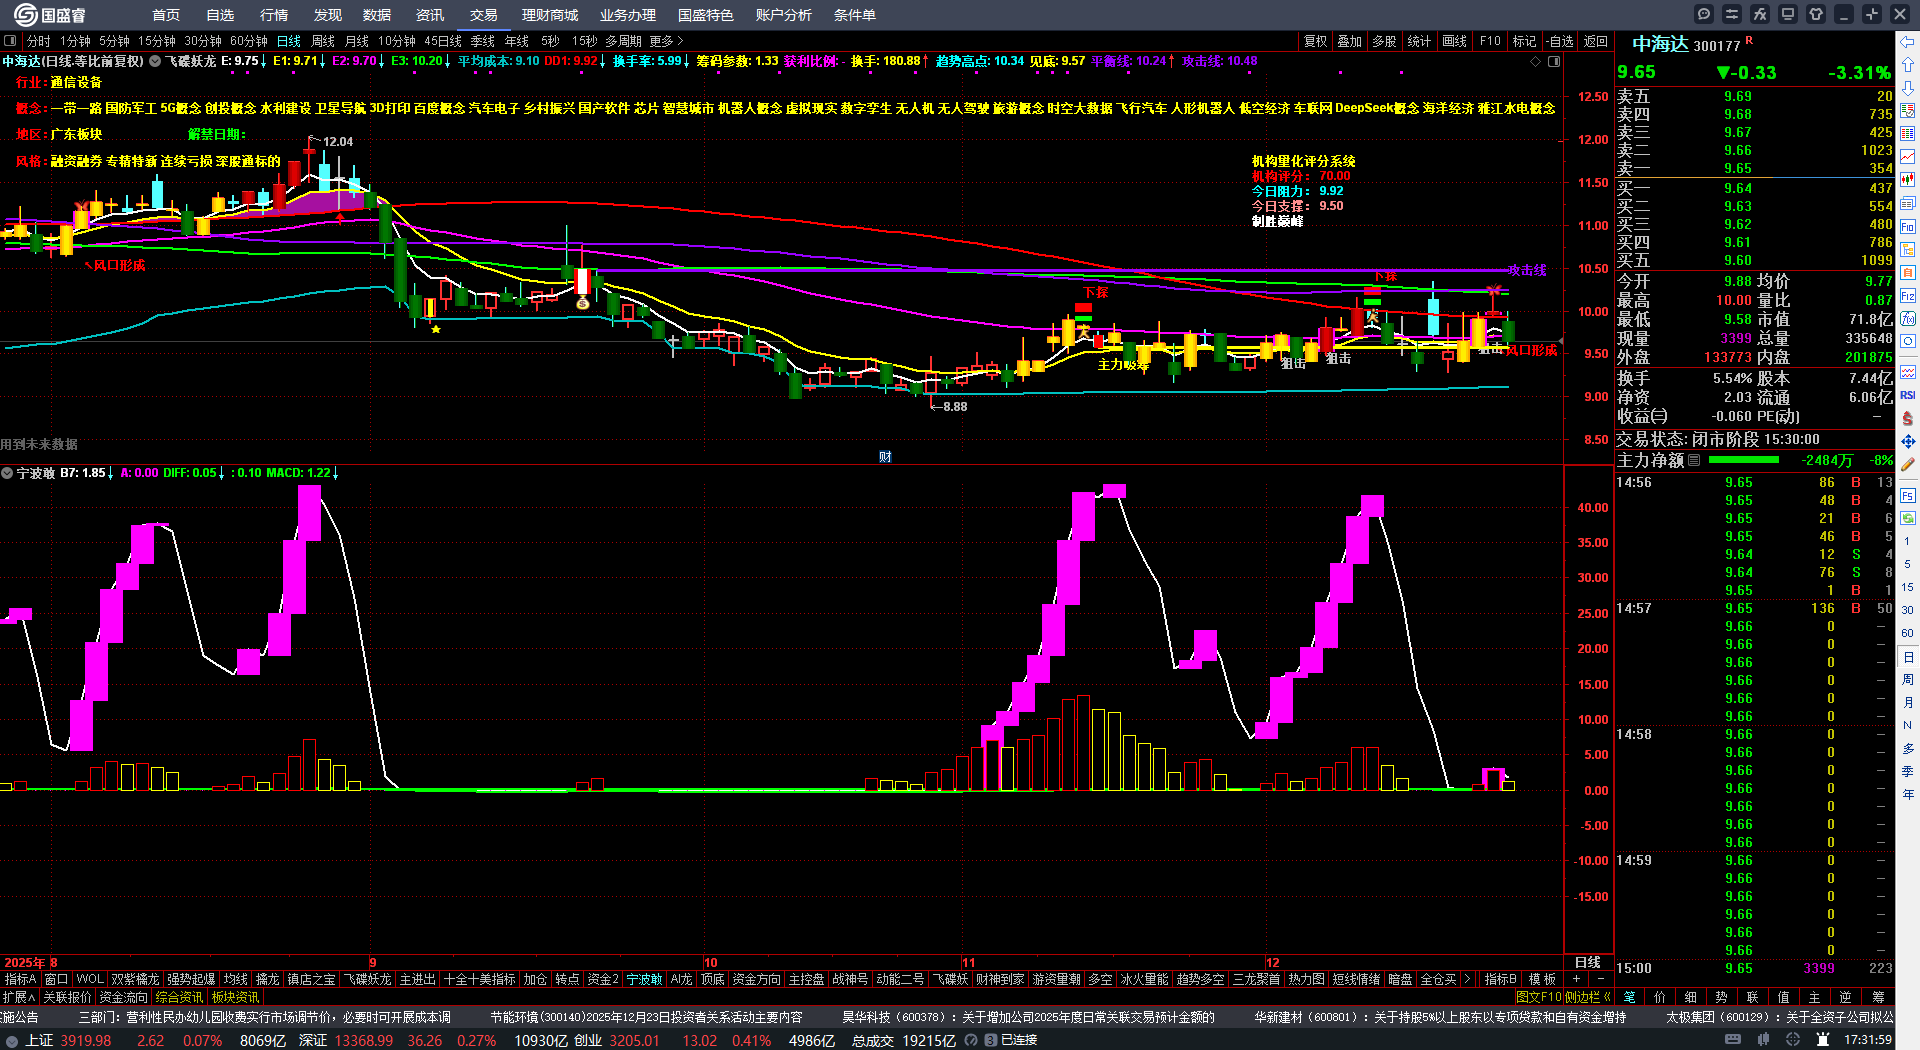Click the 10 month marker on the timeline
This screenshot has width=1920, height=1050.
click(x=711, y=962)
